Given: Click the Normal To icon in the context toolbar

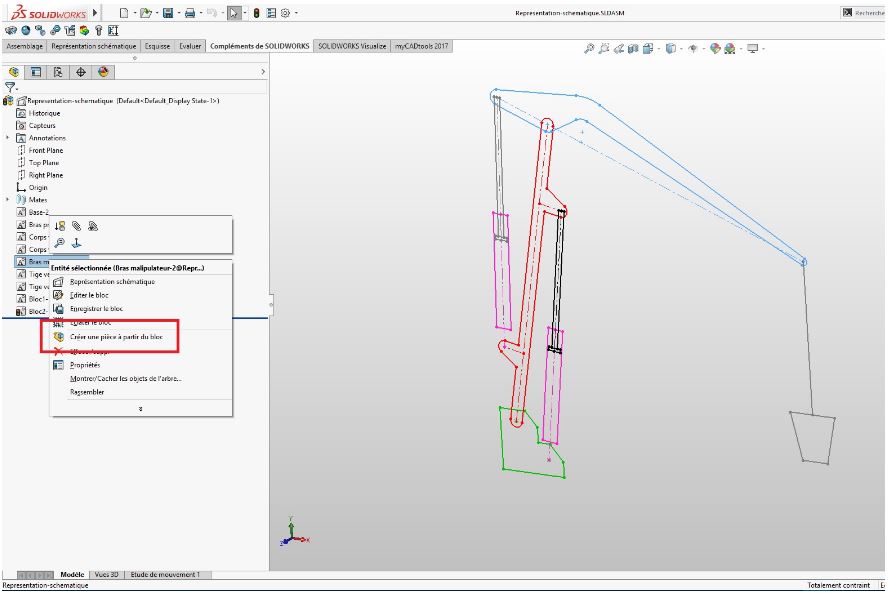Looking at the screenshot, I should pos(77,243).
